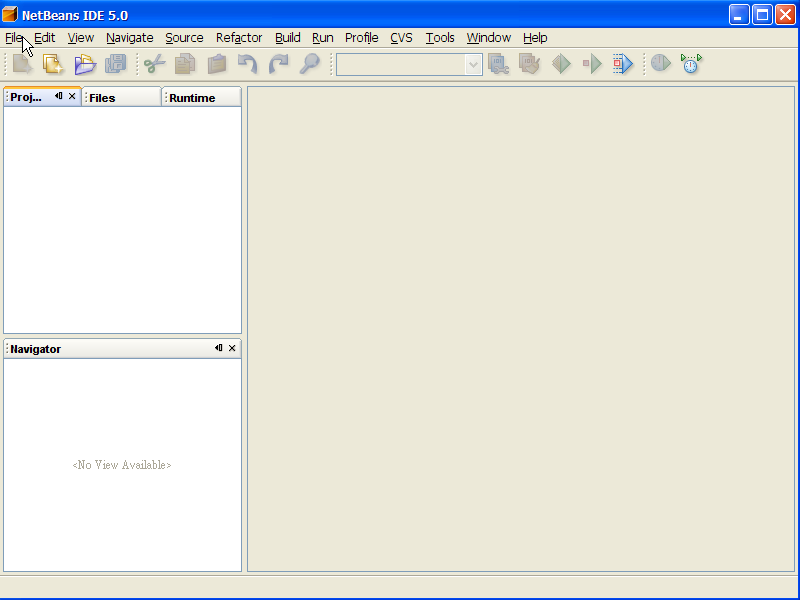
Task: Open the Tools menu
Action: [x=440, y=38]
